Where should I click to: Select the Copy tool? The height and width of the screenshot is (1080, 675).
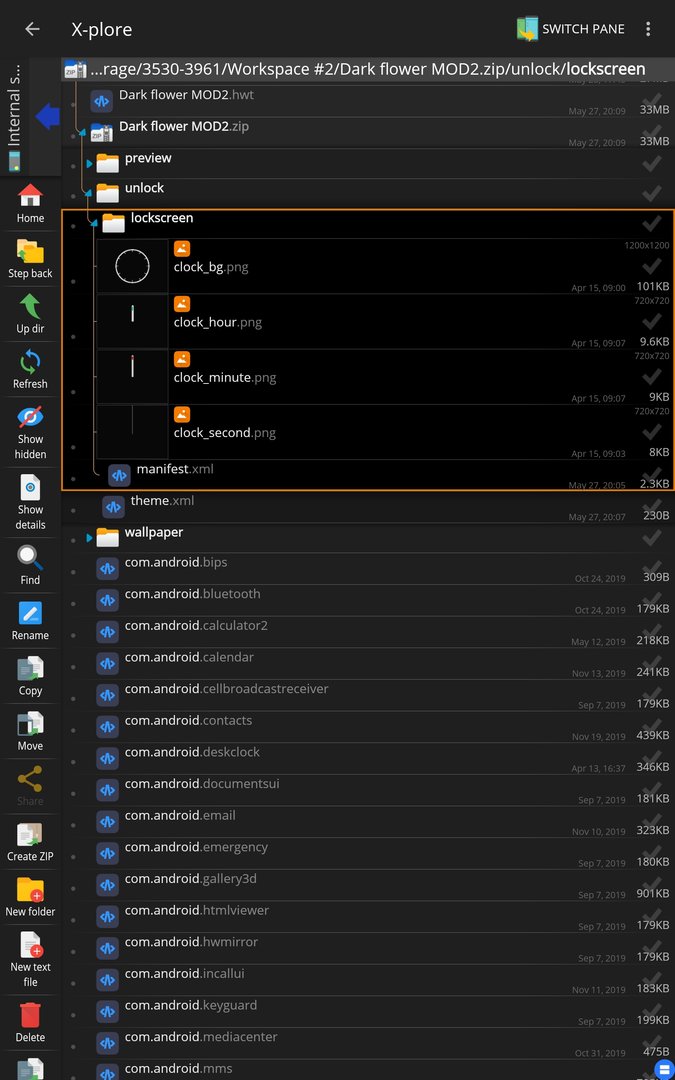tap(30, 676)
